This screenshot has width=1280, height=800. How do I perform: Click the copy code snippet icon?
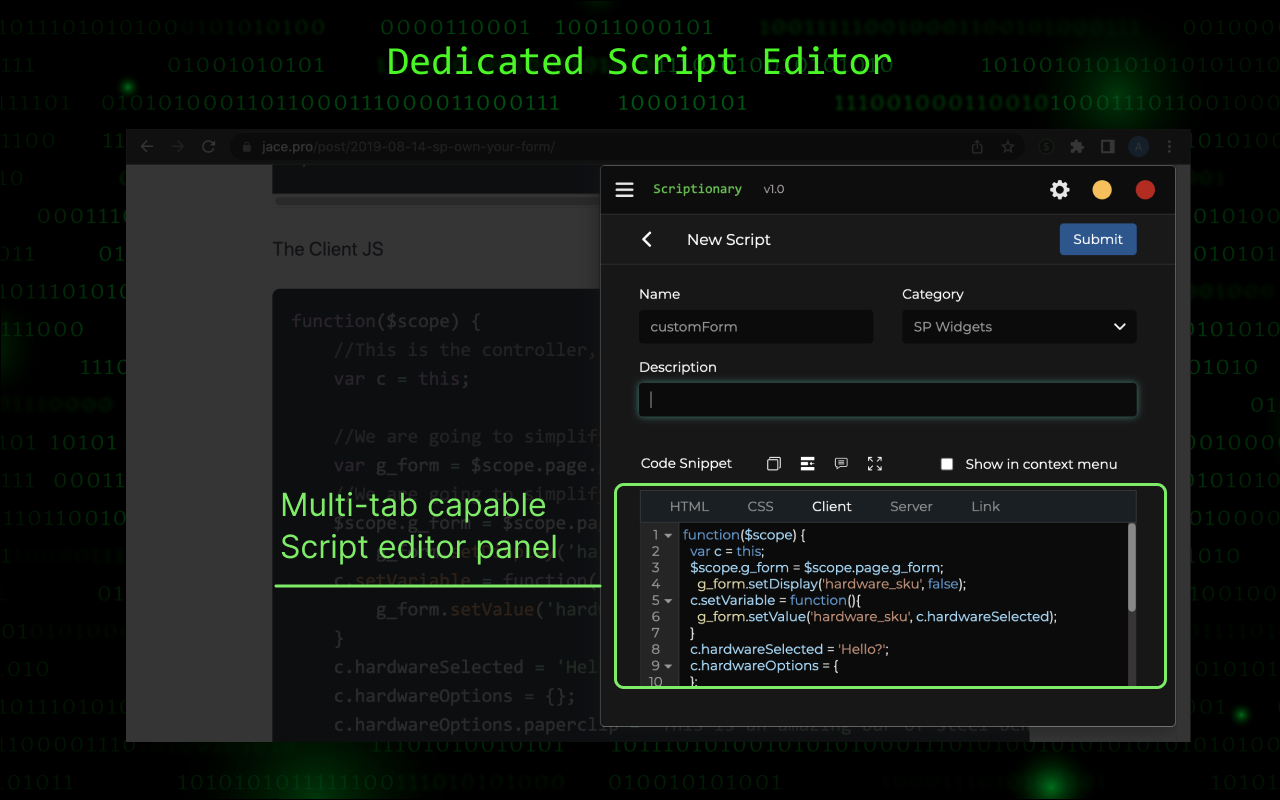coord(774,464)
